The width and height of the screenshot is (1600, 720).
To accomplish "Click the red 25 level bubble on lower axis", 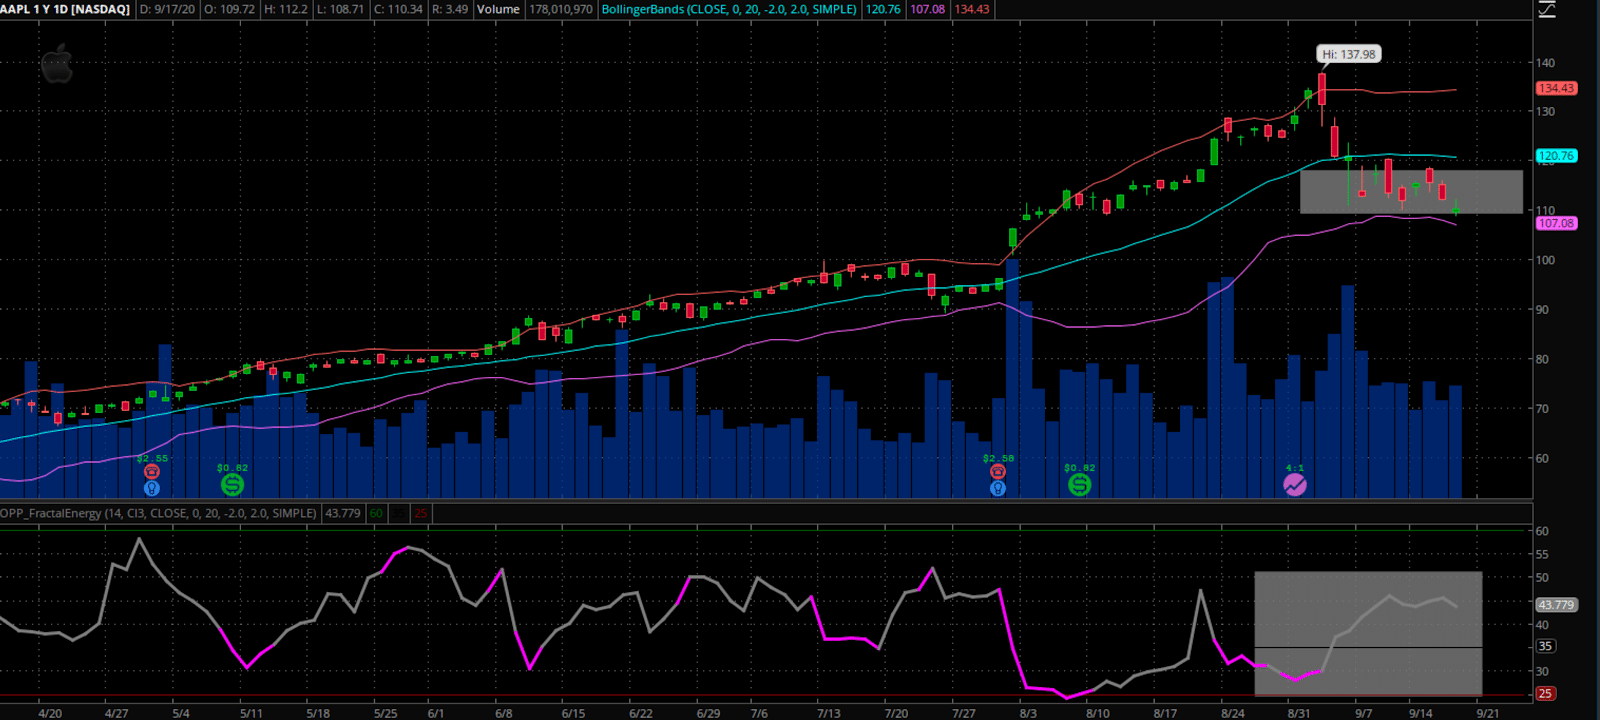I will pos(1545,693).
